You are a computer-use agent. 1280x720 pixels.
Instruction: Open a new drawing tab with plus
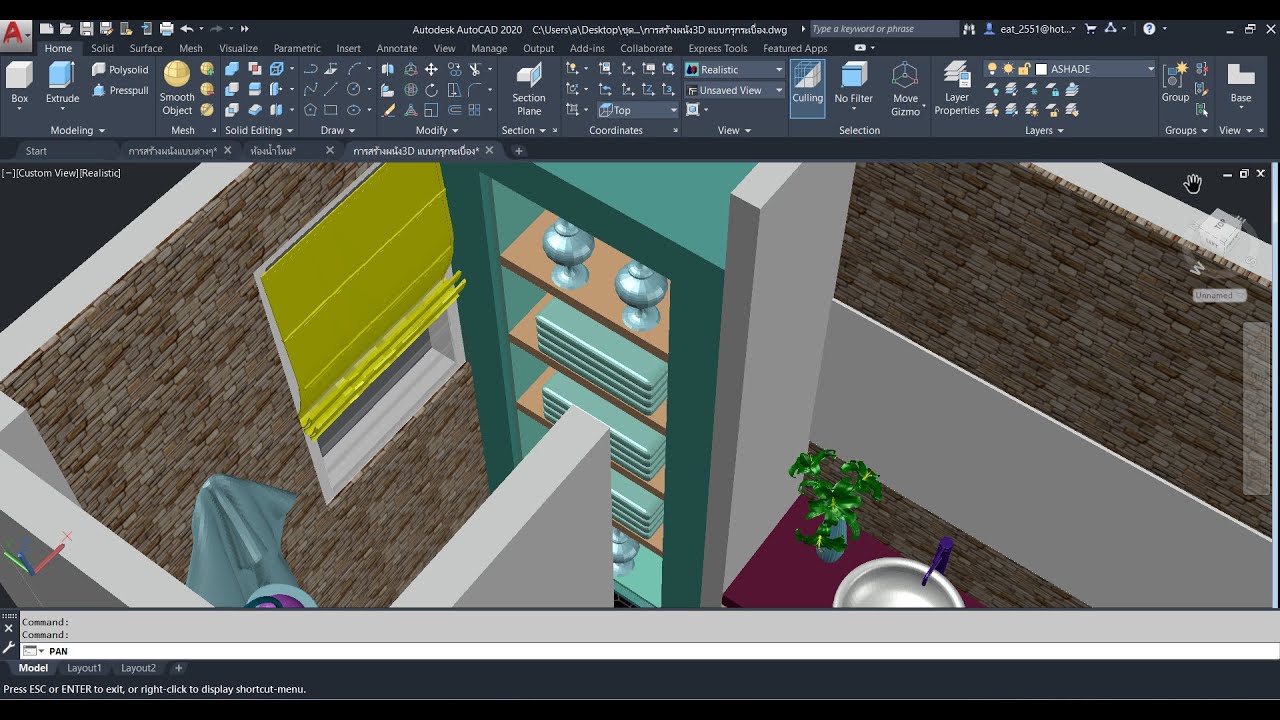click(x=518, y=151)
